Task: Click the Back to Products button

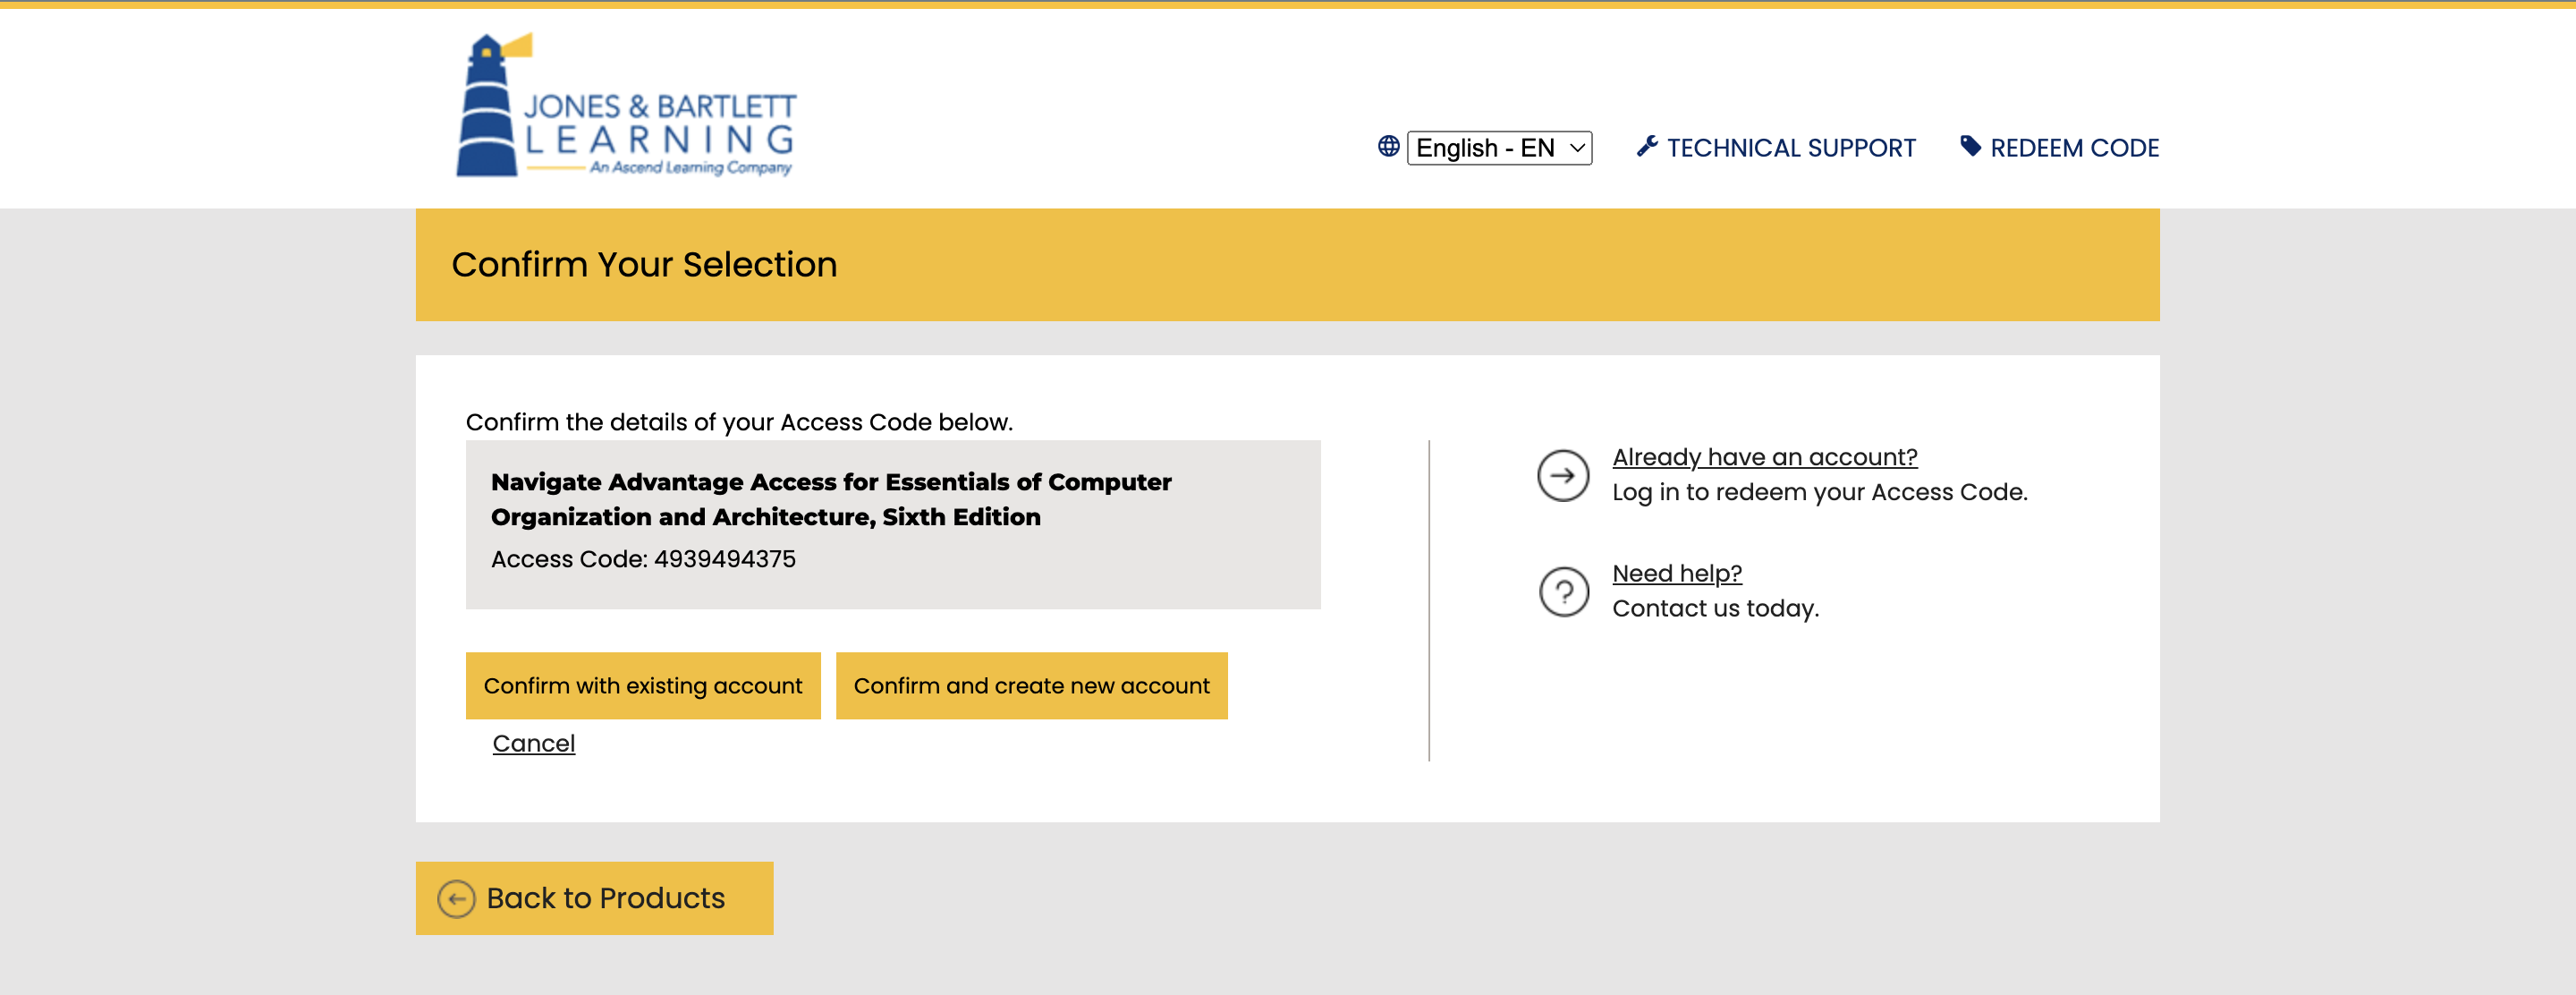Action: [x=594, y=898]
